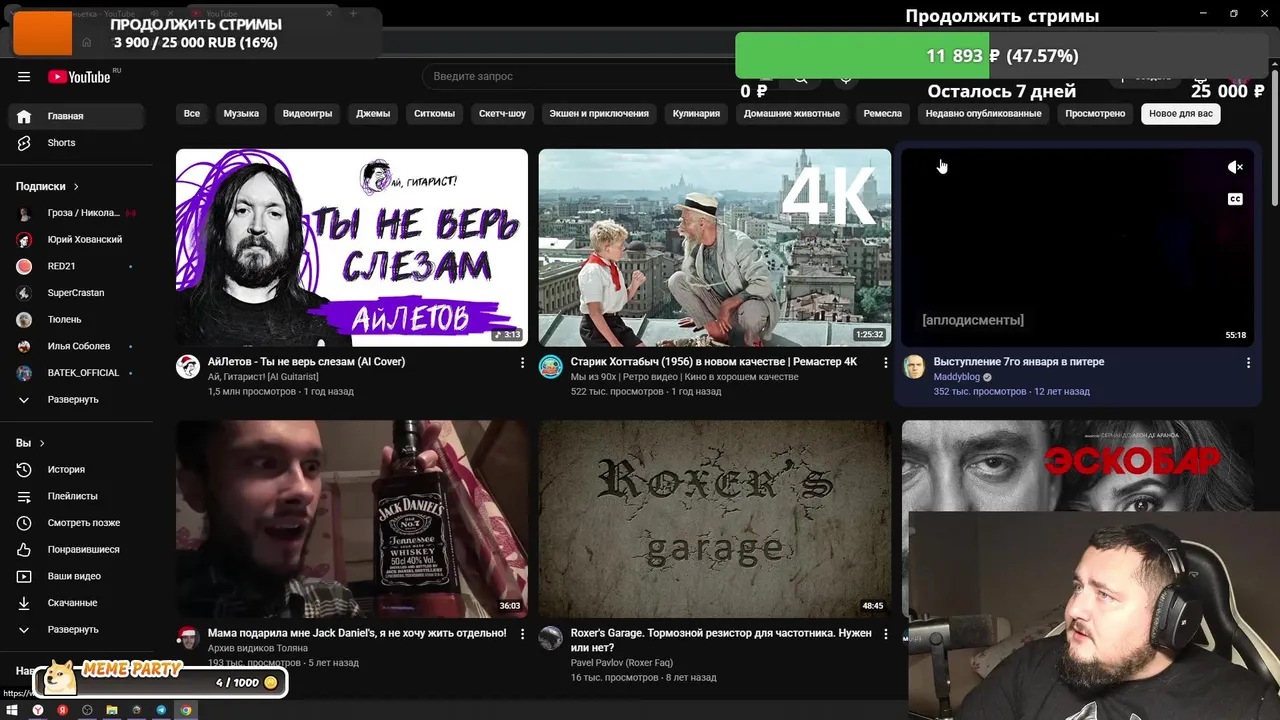Click Maddyblog channel avatar
Image resolution: width=1280 pixels, height=720 pixels.
click(914, 366)
